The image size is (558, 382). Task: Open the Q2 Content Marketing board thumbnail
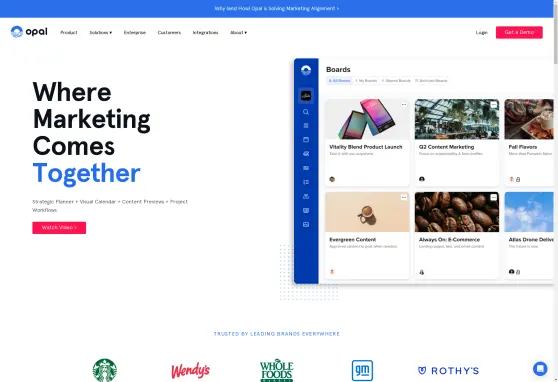pyautogui.click(x=457, y=119)
